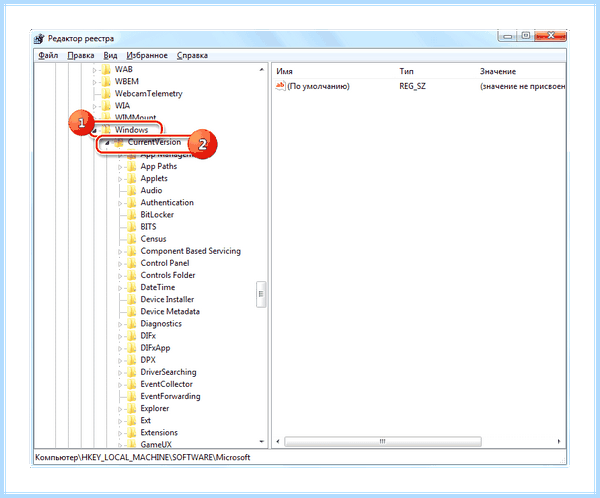Click the string value icon of (По умолчанию)
Image resolution: width=600 pixels, height=498 pixels.
(x=280, y=86)
